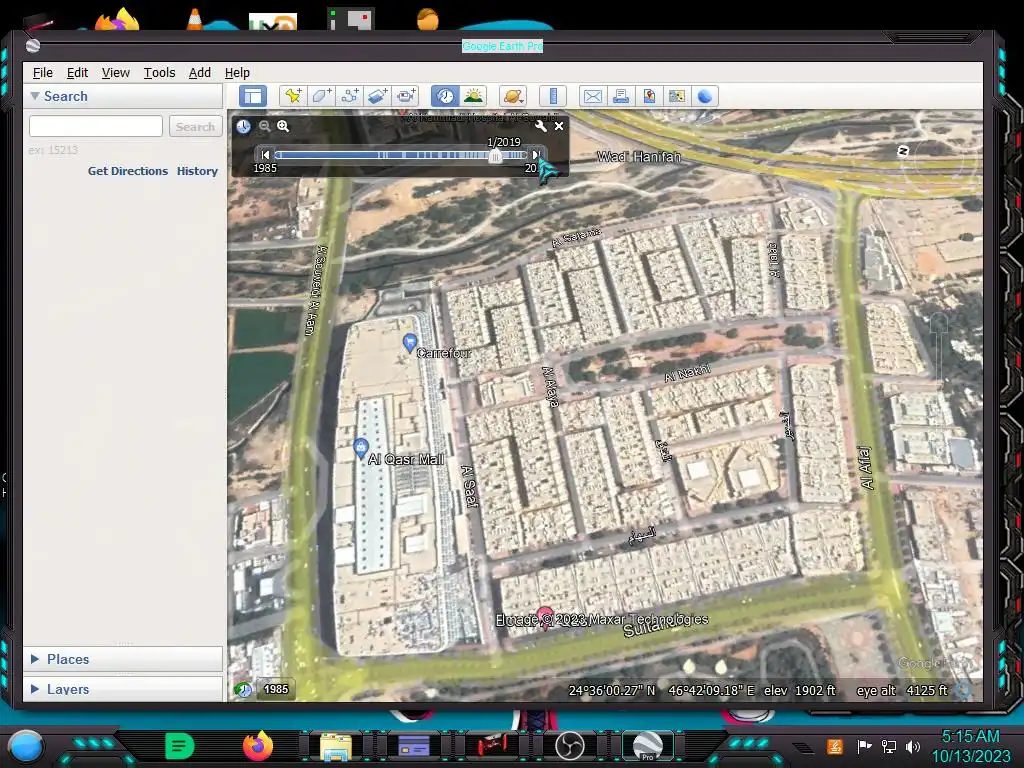Open the View menu
Screen dimensions: 1024x768
tap(116, 72)
